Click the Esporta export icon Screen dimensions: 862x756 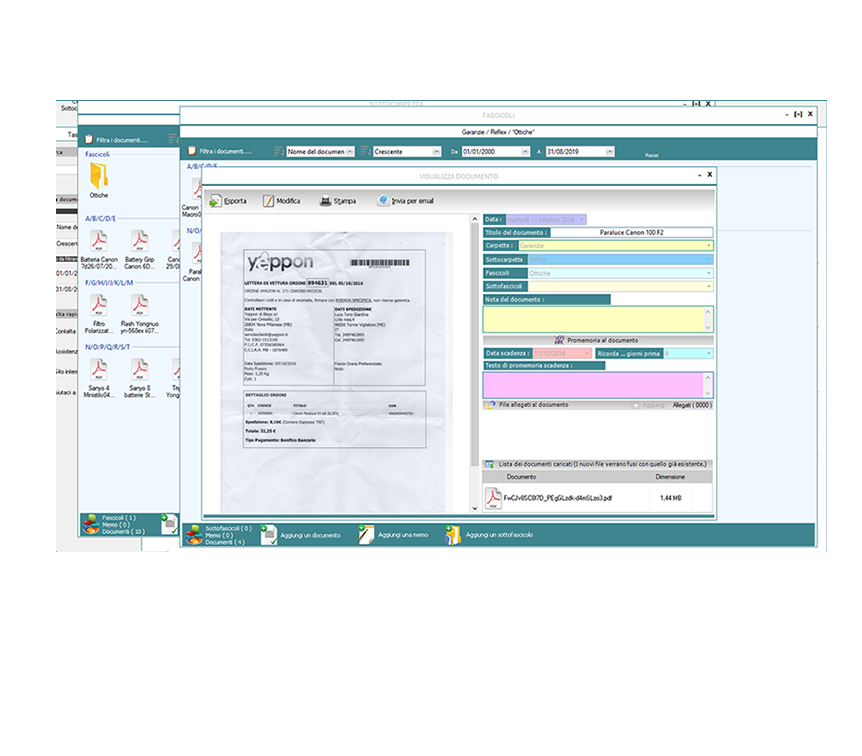tap(215, 200)
